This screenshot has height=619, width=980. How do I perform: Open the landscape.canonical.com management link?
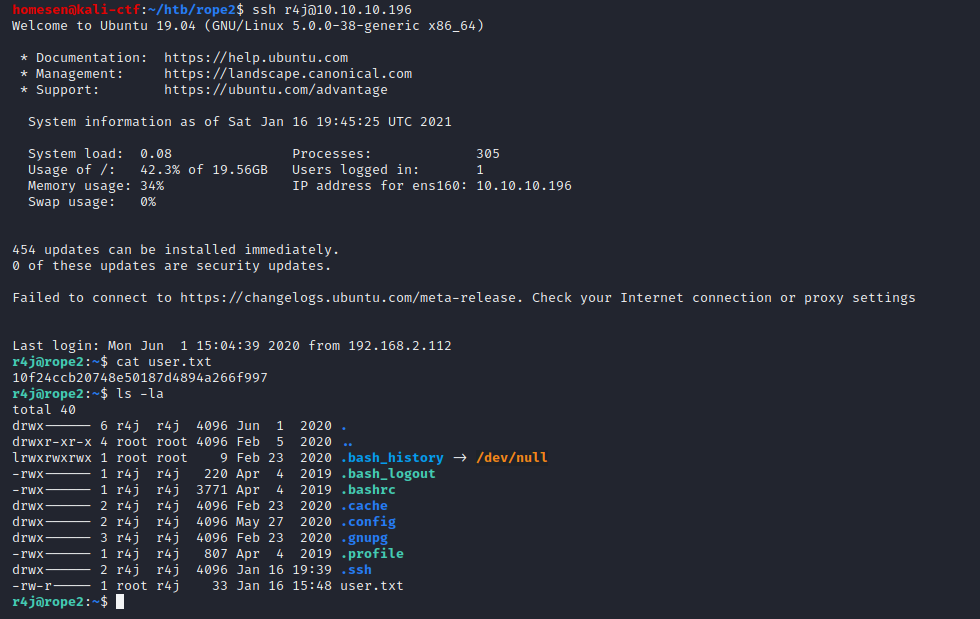[x=288, y=74]
